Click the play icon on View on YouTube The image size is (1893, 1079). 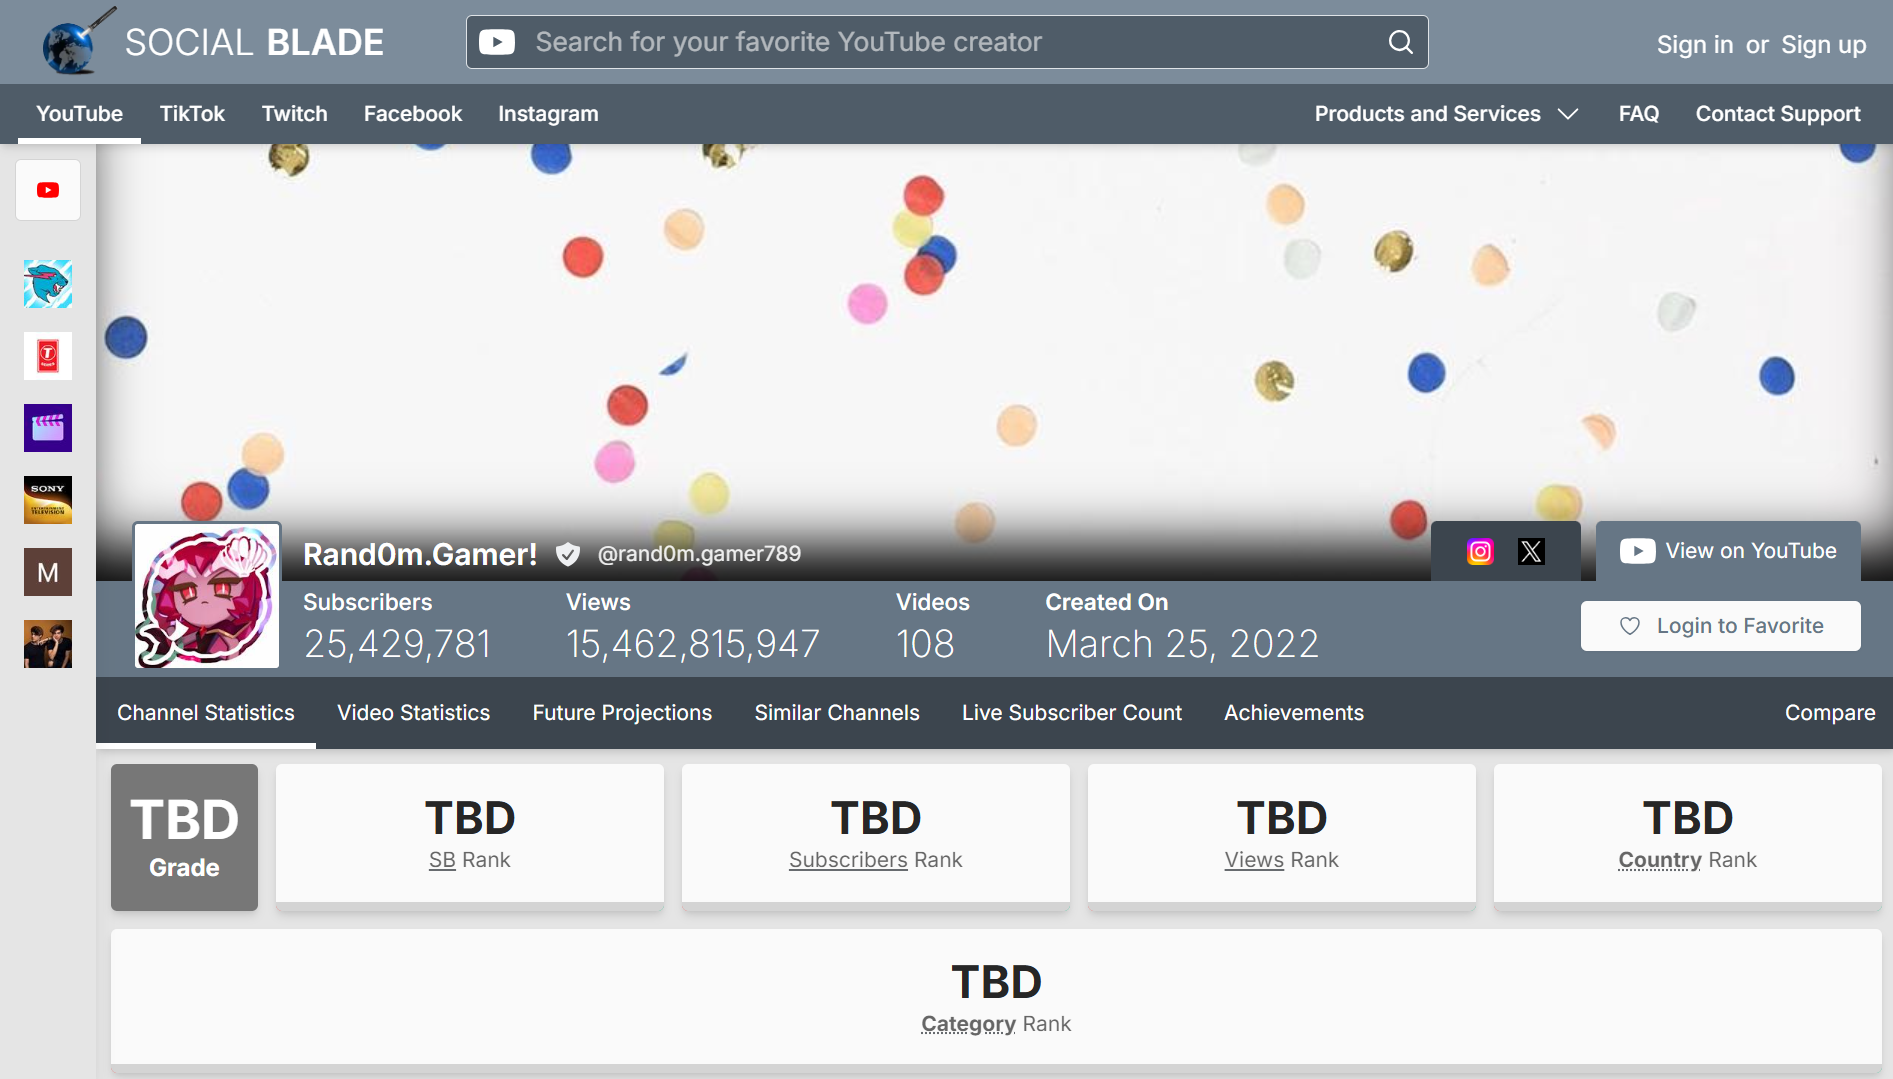(x=1637, y=551)
